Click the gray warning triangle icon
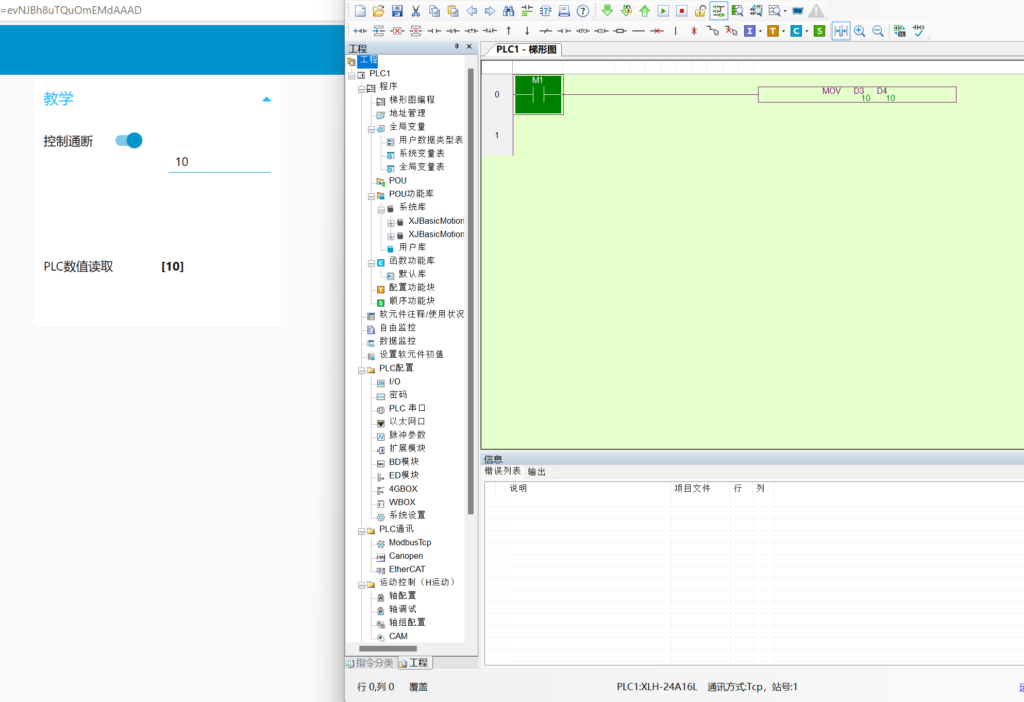 point(816,10)
